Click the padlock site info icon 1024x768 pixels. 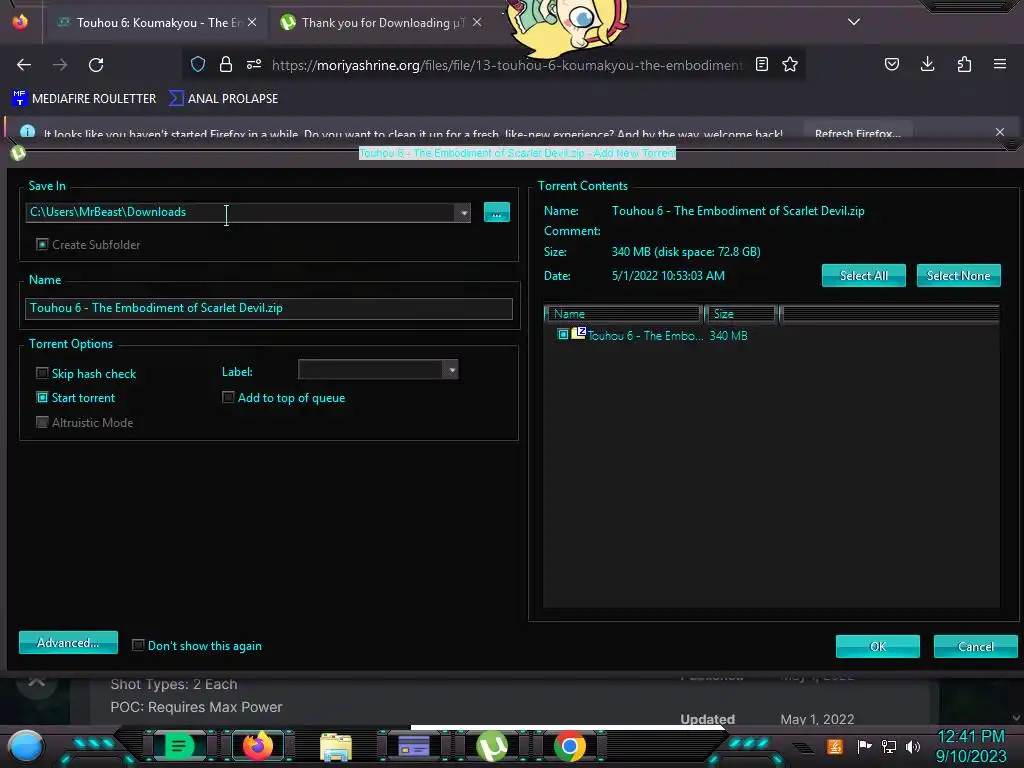226,64
